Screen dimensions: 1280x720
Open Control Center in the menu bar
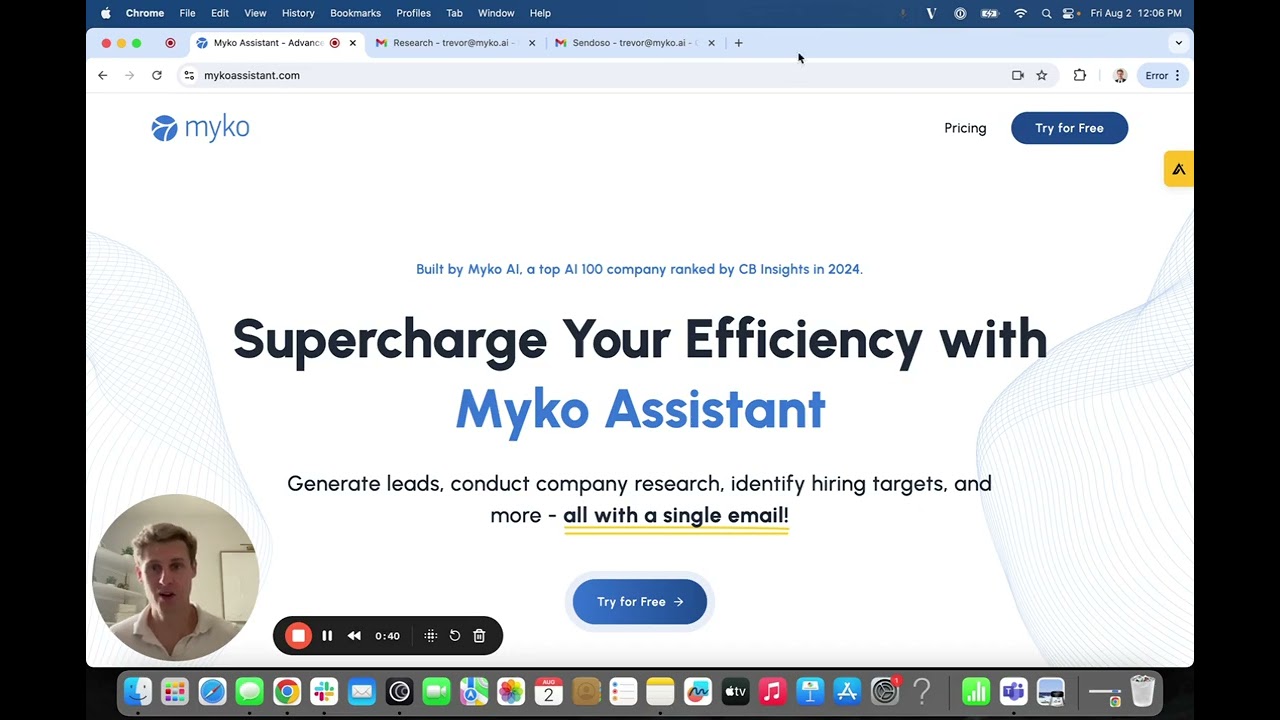pyautogui.click(x=1069, y=13)
